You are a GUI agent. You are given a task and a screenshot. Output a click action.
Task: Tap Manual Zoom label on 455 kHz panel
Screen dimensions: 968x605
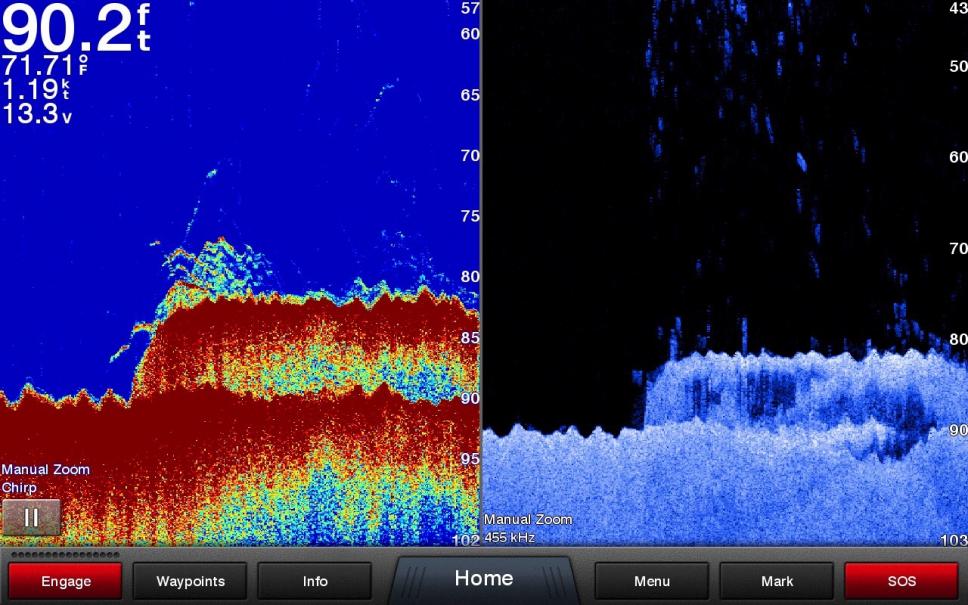(x=528, y=520)
